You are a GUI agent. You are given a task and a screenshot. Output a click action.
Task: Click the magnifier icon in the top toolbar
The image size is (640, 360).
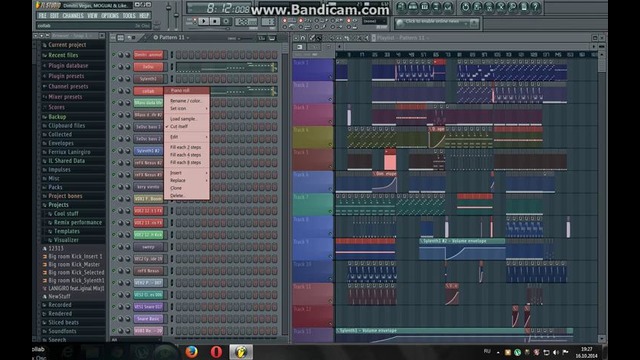click(x=512, y=7)
